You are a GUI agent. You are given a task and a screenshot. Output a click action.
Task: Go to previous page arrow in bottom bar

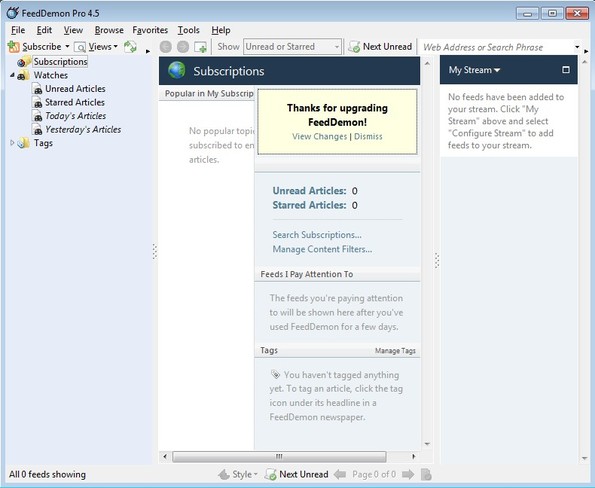(x=340, y=474)
